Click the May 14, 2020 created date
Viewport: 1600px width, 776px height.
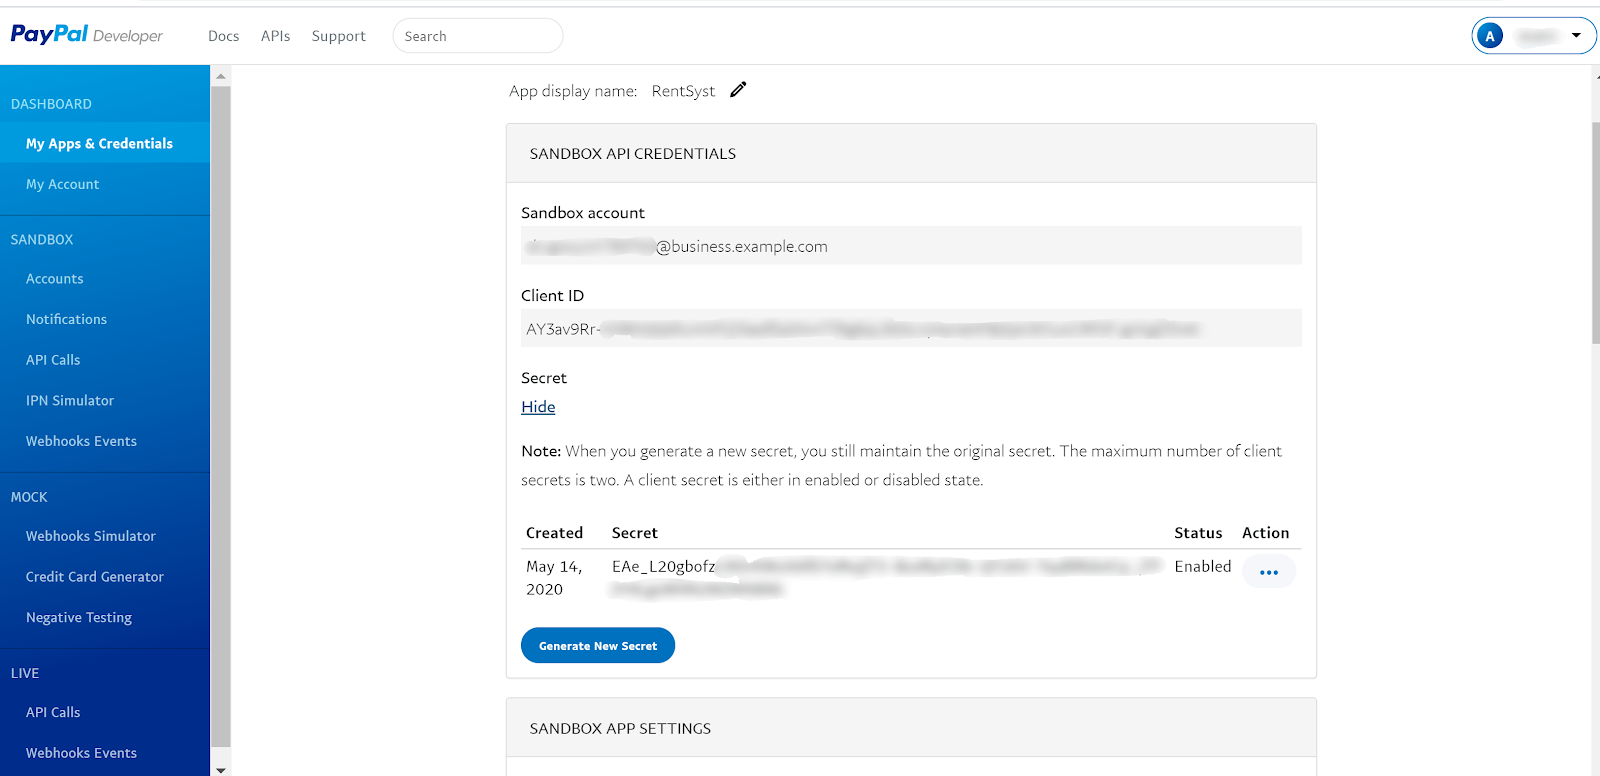pos(554,578)
